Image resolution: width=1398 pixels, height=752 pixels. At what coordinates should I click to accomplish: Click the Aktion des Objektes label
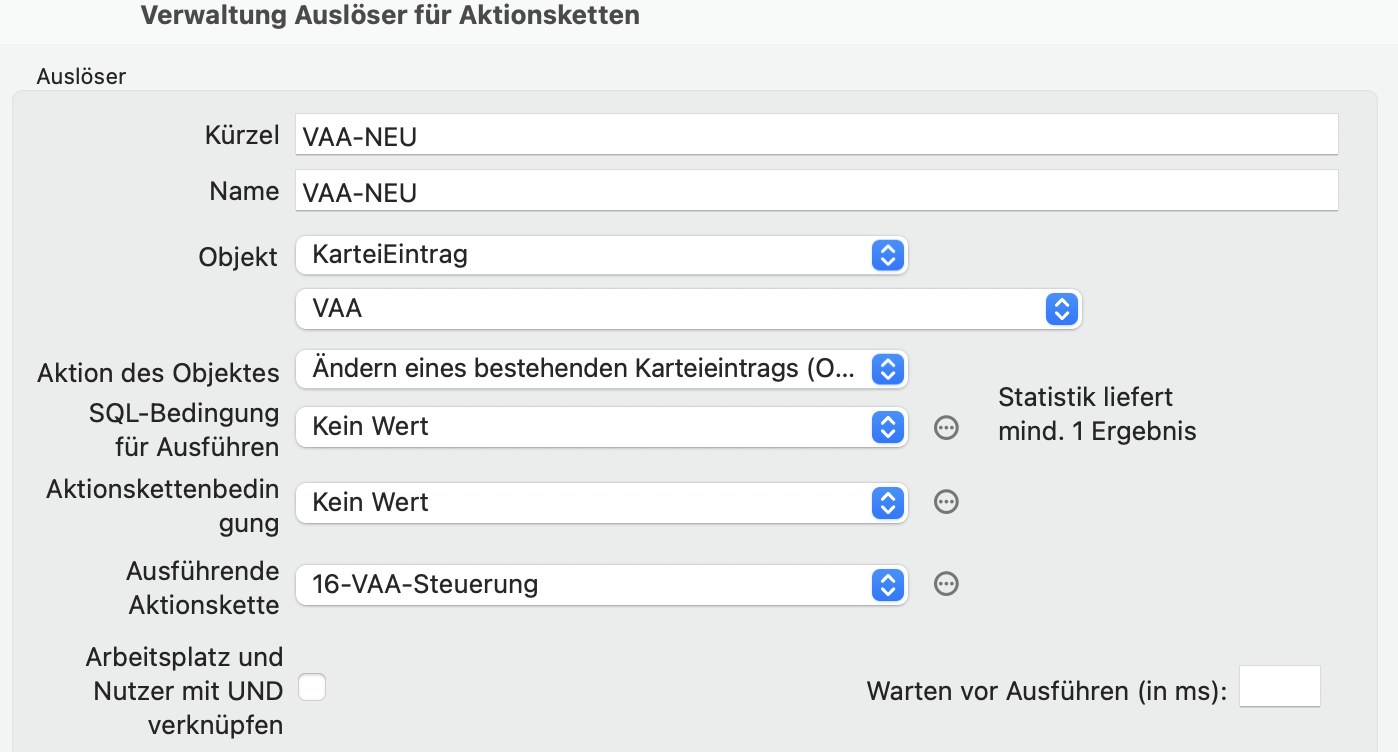158,373
